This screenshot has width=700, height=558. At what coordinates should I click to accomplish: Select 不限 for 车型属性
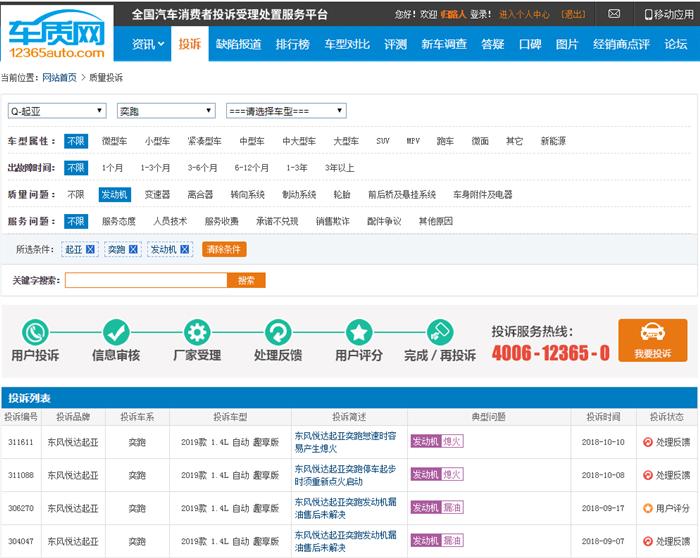tap(76, 141)
